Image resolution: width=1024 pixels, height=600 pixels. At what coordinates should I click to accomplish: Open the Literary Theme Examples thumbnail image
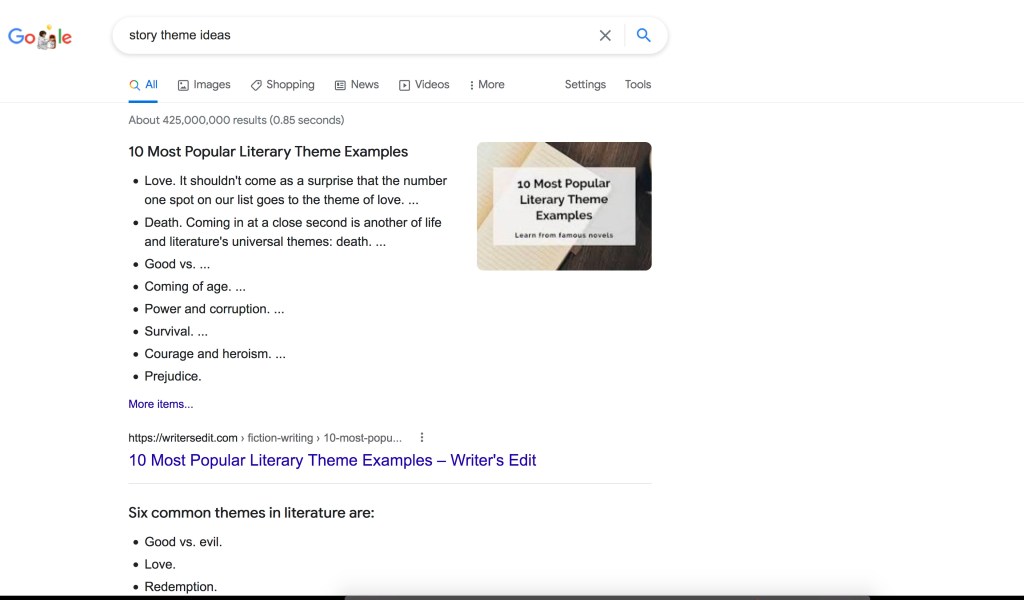point(564,206)
